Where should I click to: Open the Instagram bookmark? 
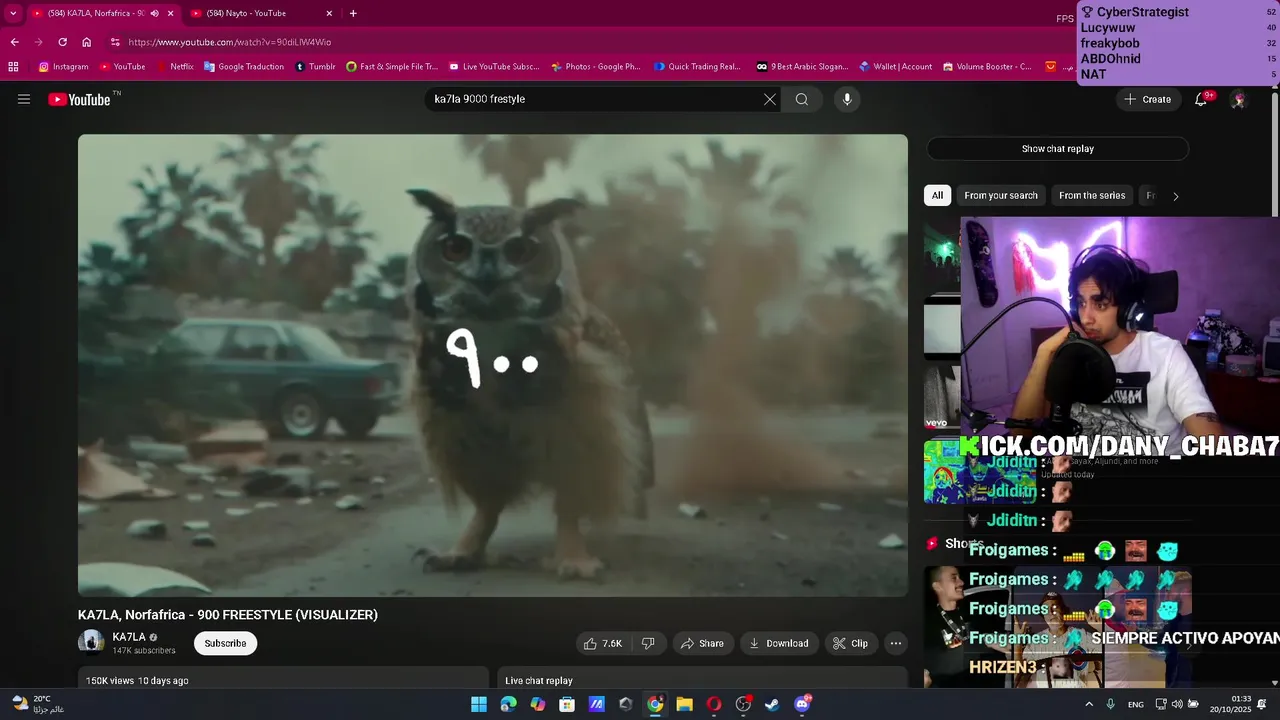coord(64,67)
